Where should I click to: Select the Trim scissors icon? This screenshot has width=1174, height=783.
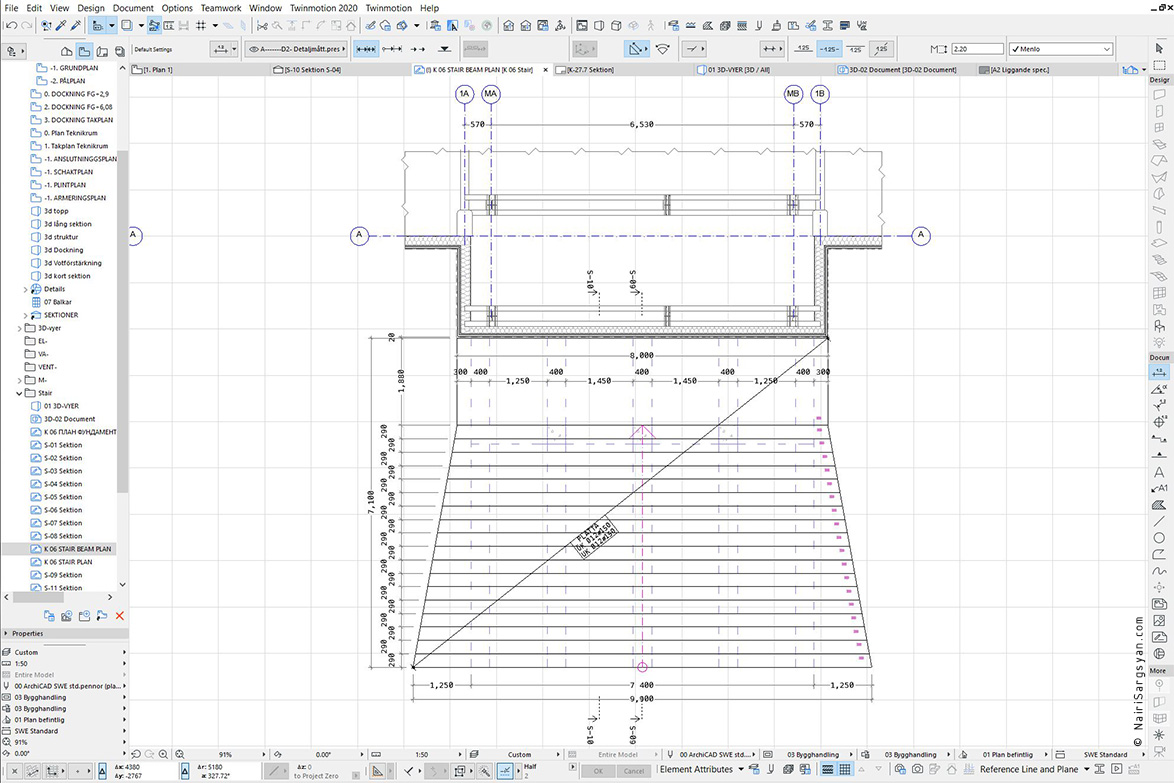(x=262, y=25)
